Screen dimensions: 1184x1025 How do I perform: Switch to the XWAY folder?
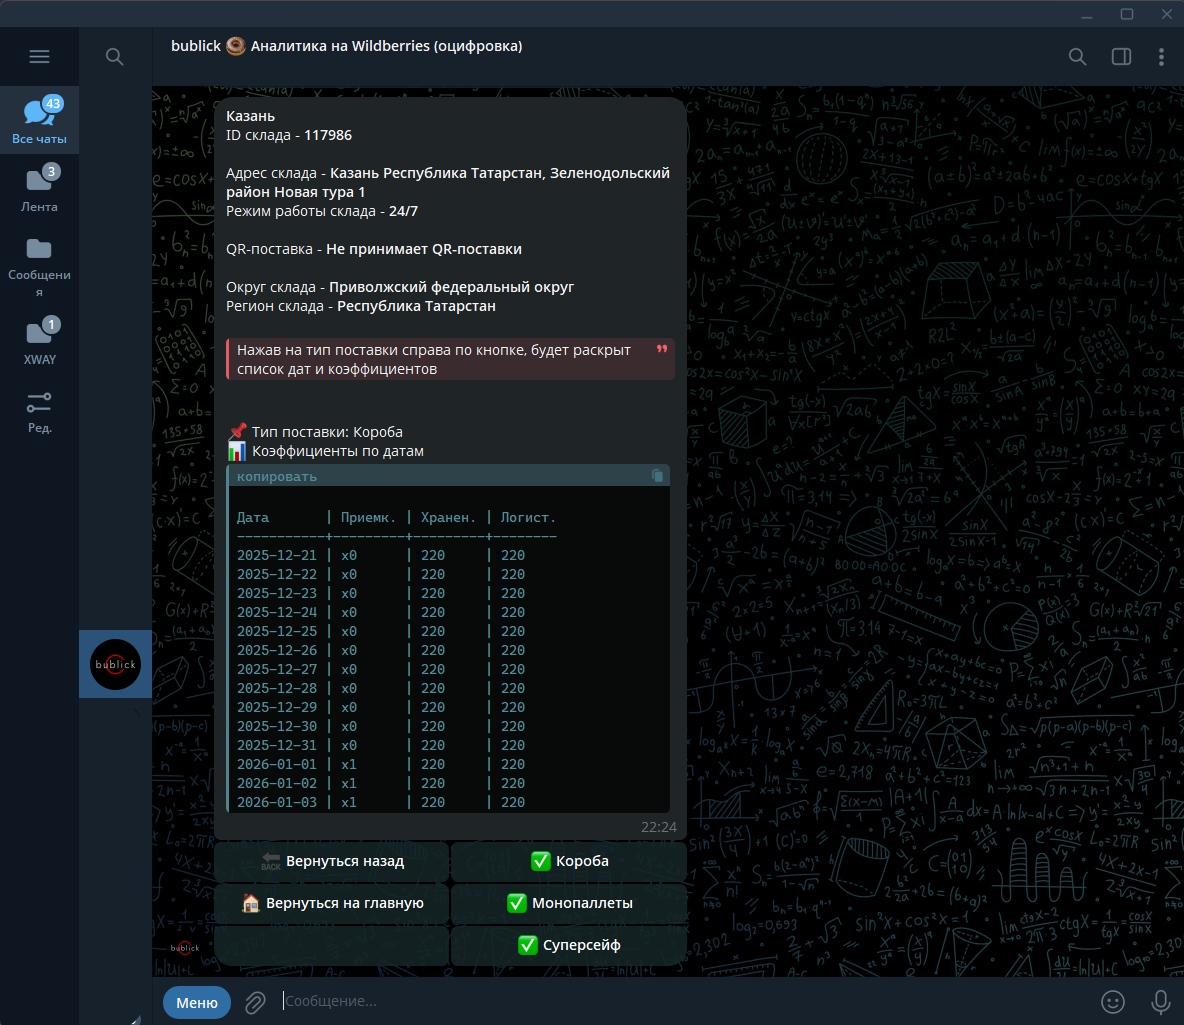click(39, 341)
